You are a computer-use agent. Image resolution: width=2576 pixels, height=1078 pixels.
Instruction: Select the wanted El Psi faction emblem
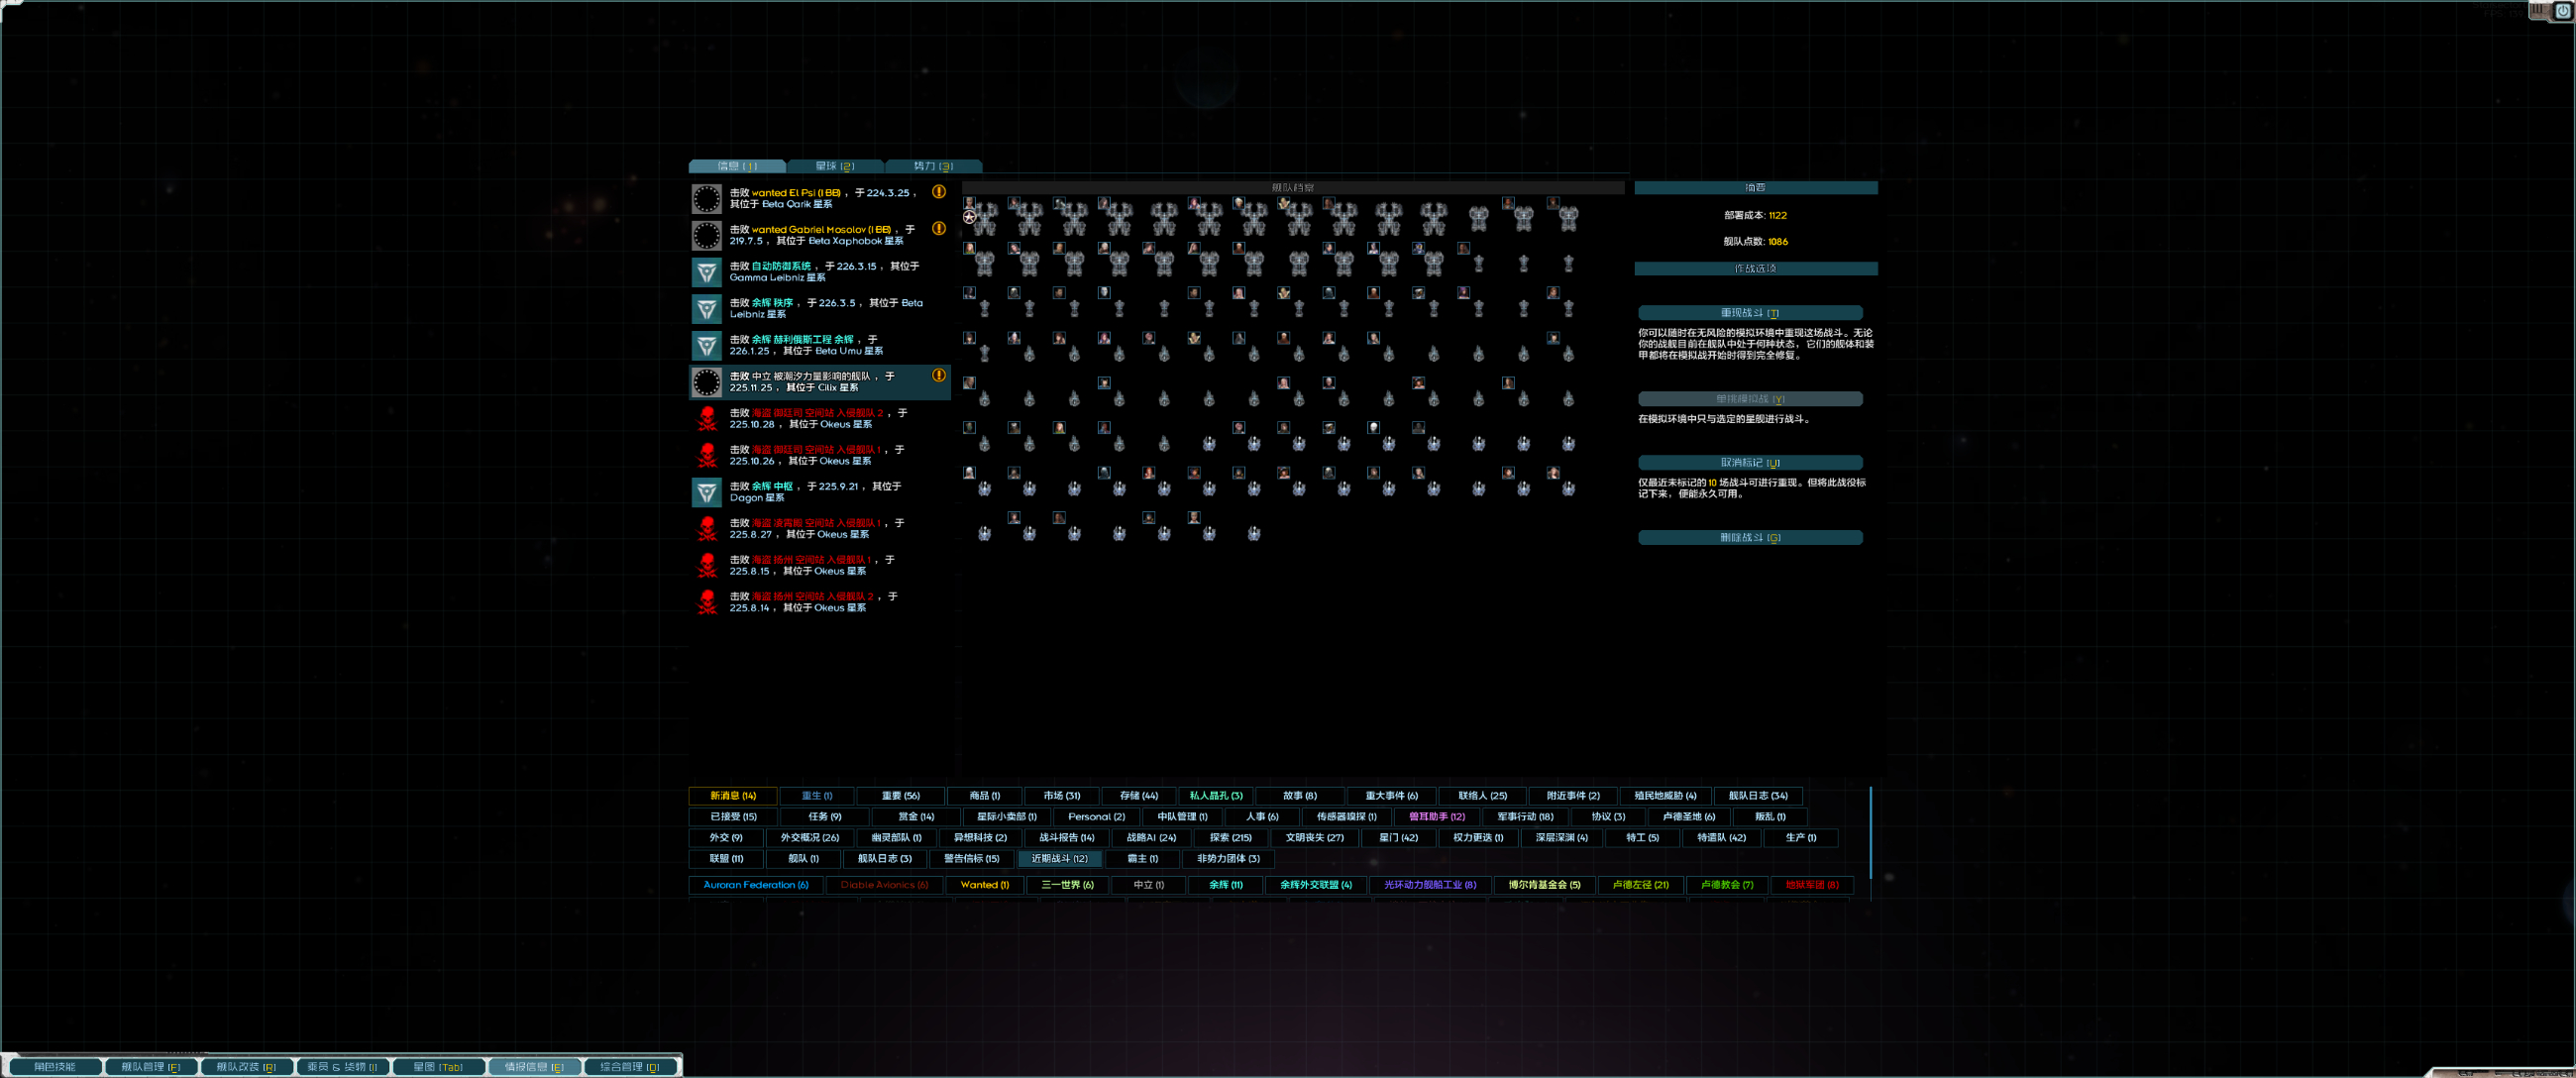707,199
